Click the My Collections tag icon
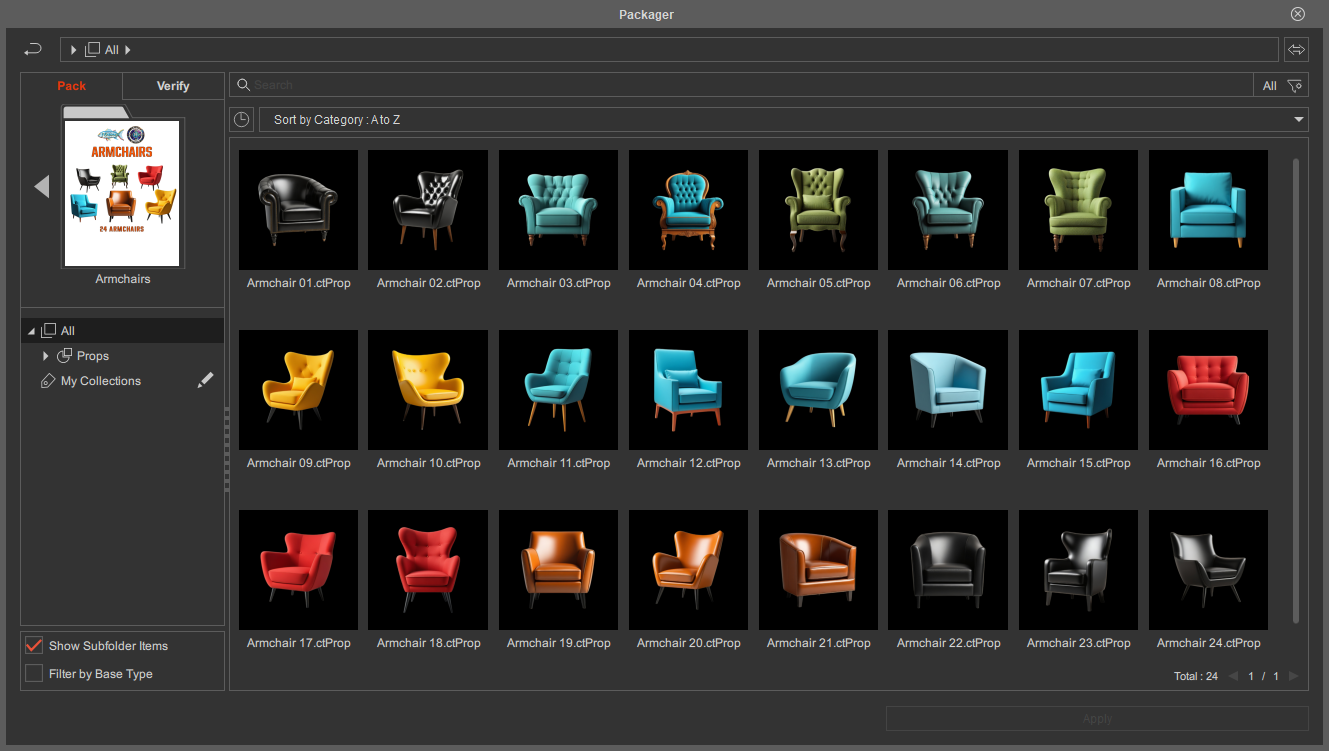This screenshot has width=1329, height=751. tap(47, 381)
